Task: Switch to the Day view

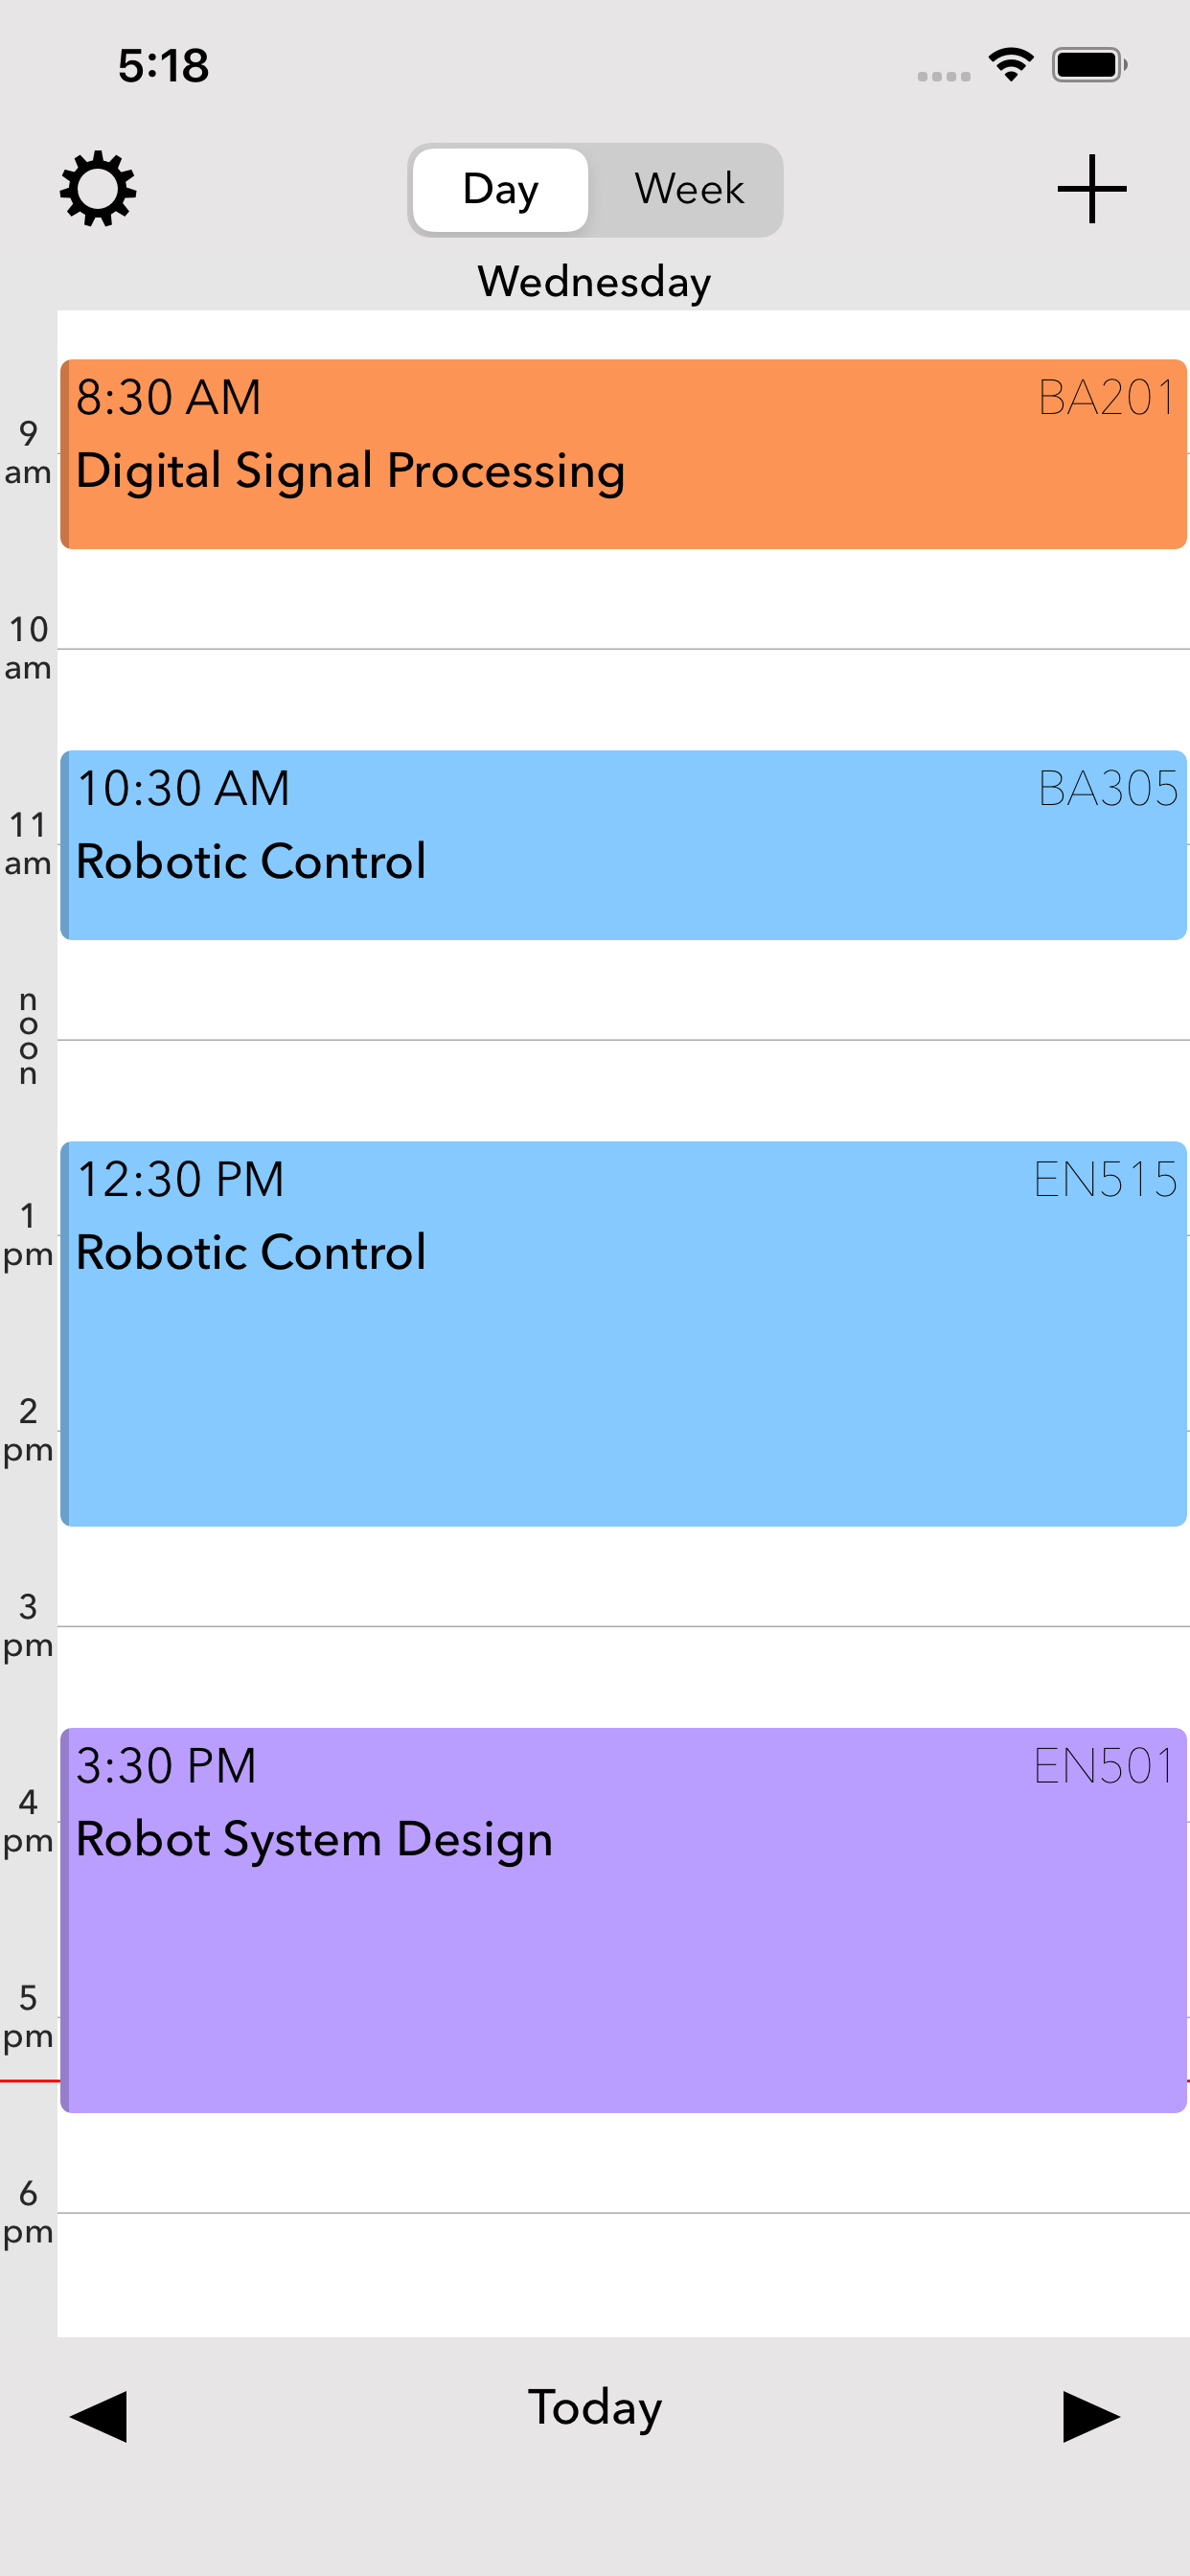Action: [x=500, y=189]
